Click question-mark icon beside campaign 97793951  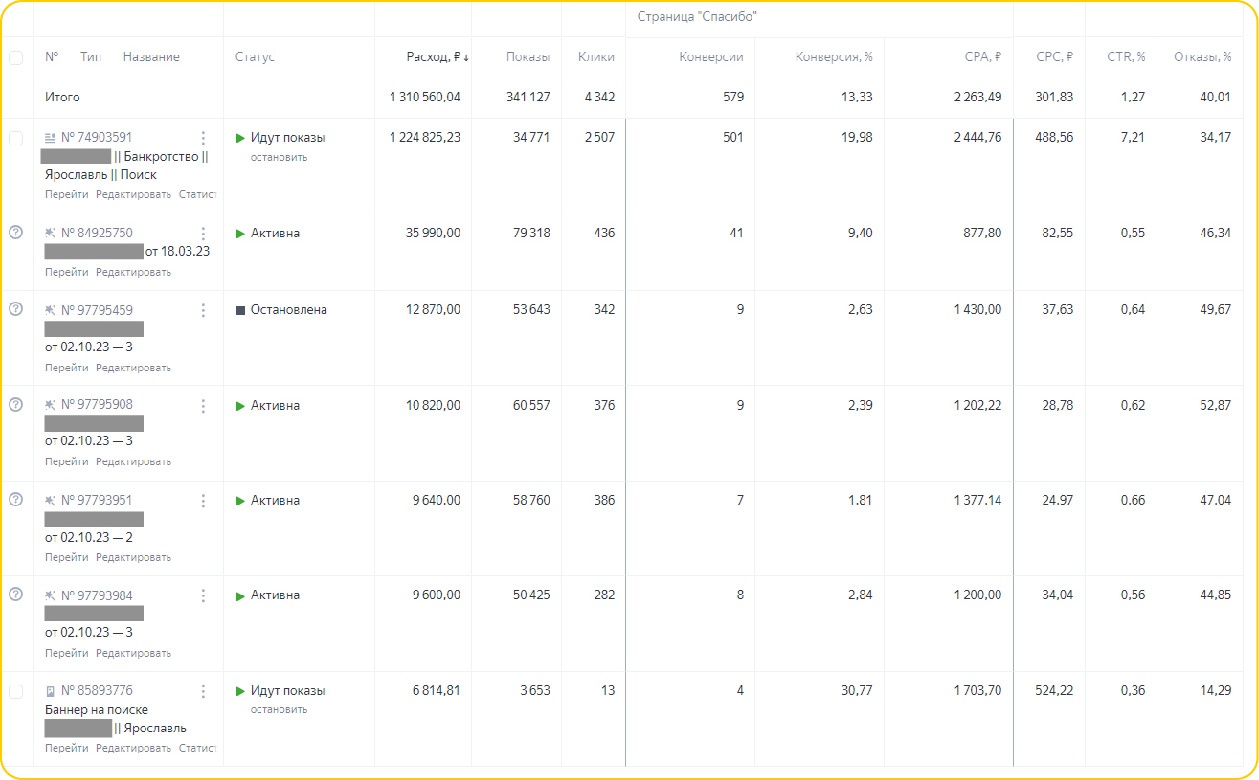16,499
